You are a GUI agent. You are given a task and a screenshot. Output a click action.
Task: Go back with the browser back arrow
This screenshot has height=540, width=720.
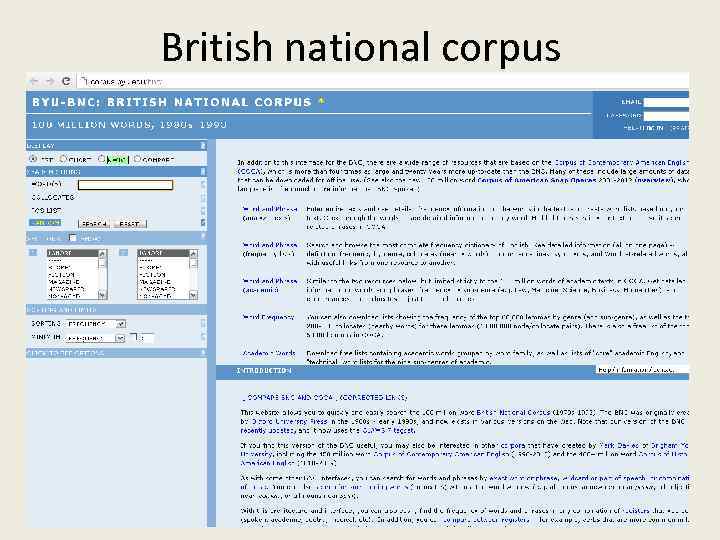pos(34,81)
